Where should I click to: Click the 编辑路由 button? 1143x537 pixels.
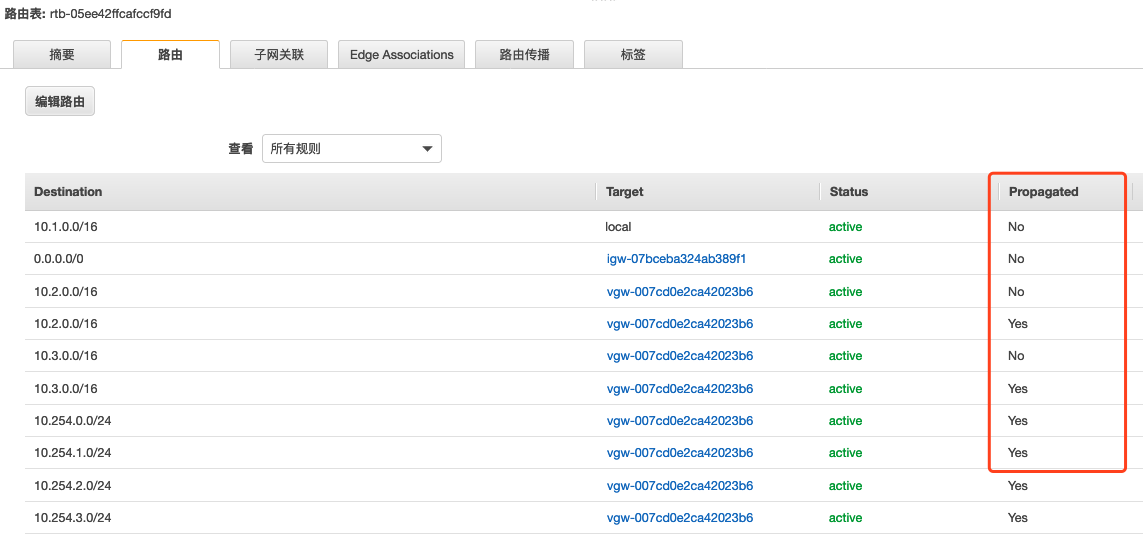pos(60,102)
